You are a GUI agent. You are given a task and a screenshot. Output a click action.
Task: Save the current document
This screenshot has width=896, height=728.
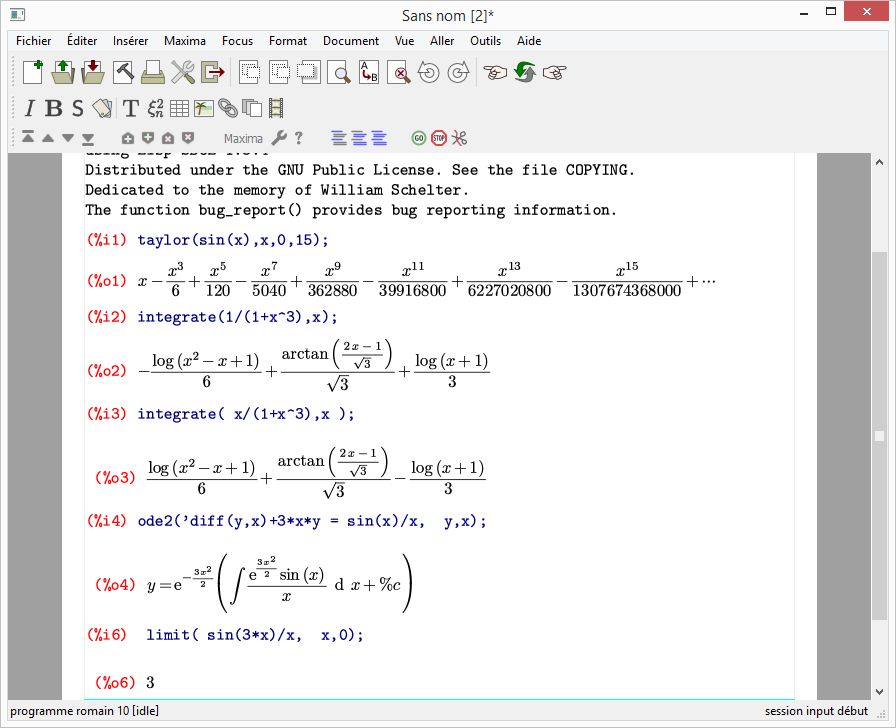coord(90,72)
